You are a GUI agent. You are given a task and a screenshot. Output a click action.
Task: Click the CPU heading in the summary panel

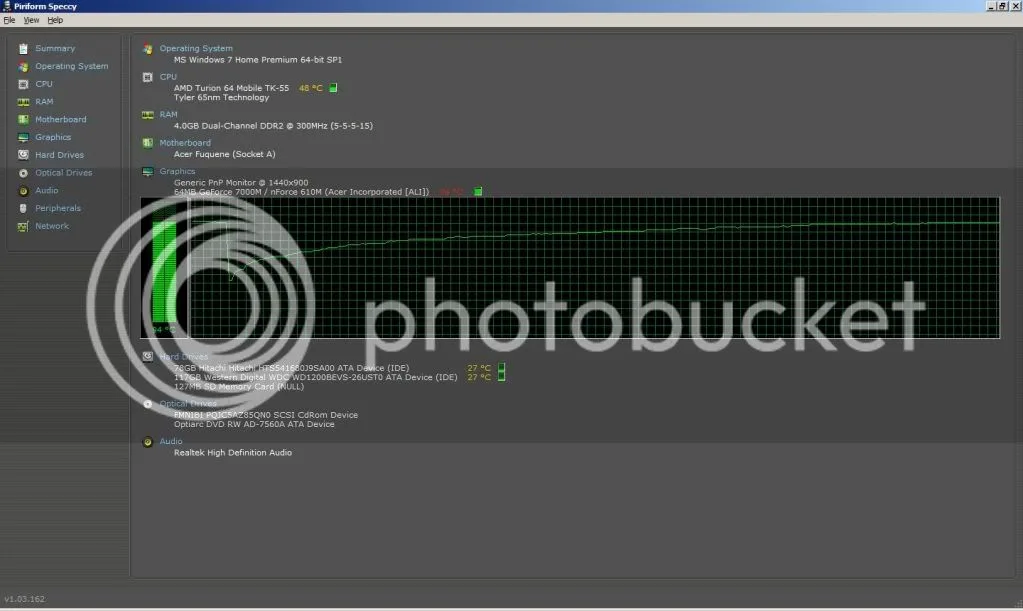[168, 76]
